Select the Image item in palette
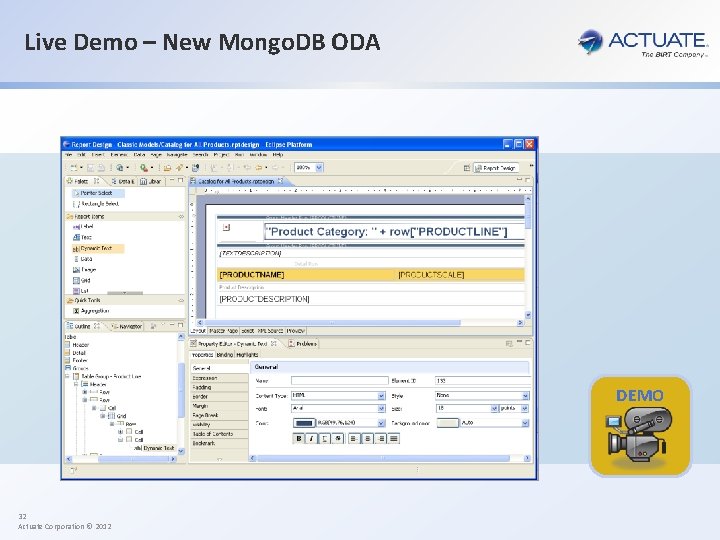 pos(84,270)
